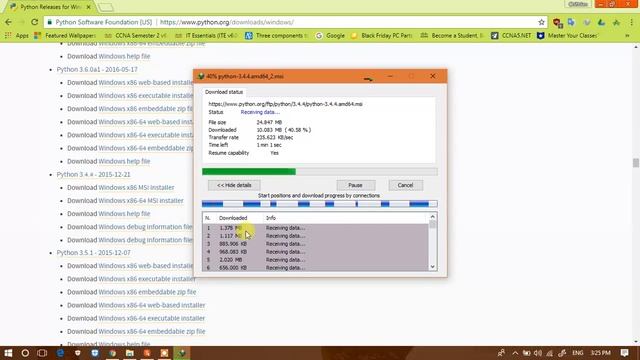
Task: Click the green download progress bar
Action: (x=320, y=172)
